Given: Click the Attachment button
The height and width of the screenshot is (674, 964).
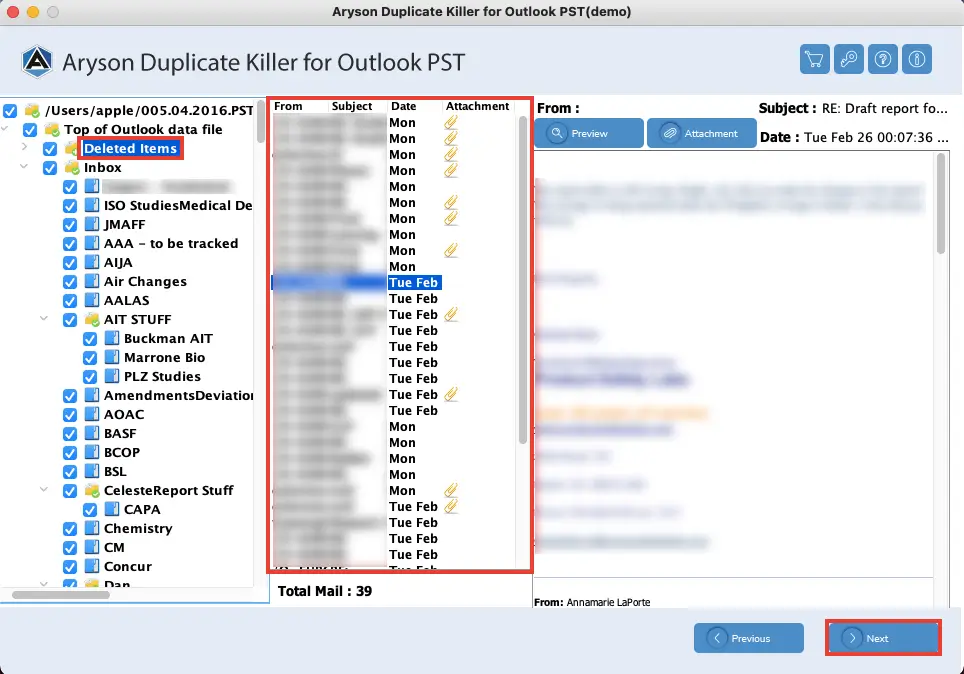Looking at the screenshot, I should click(x=701, y=133).
